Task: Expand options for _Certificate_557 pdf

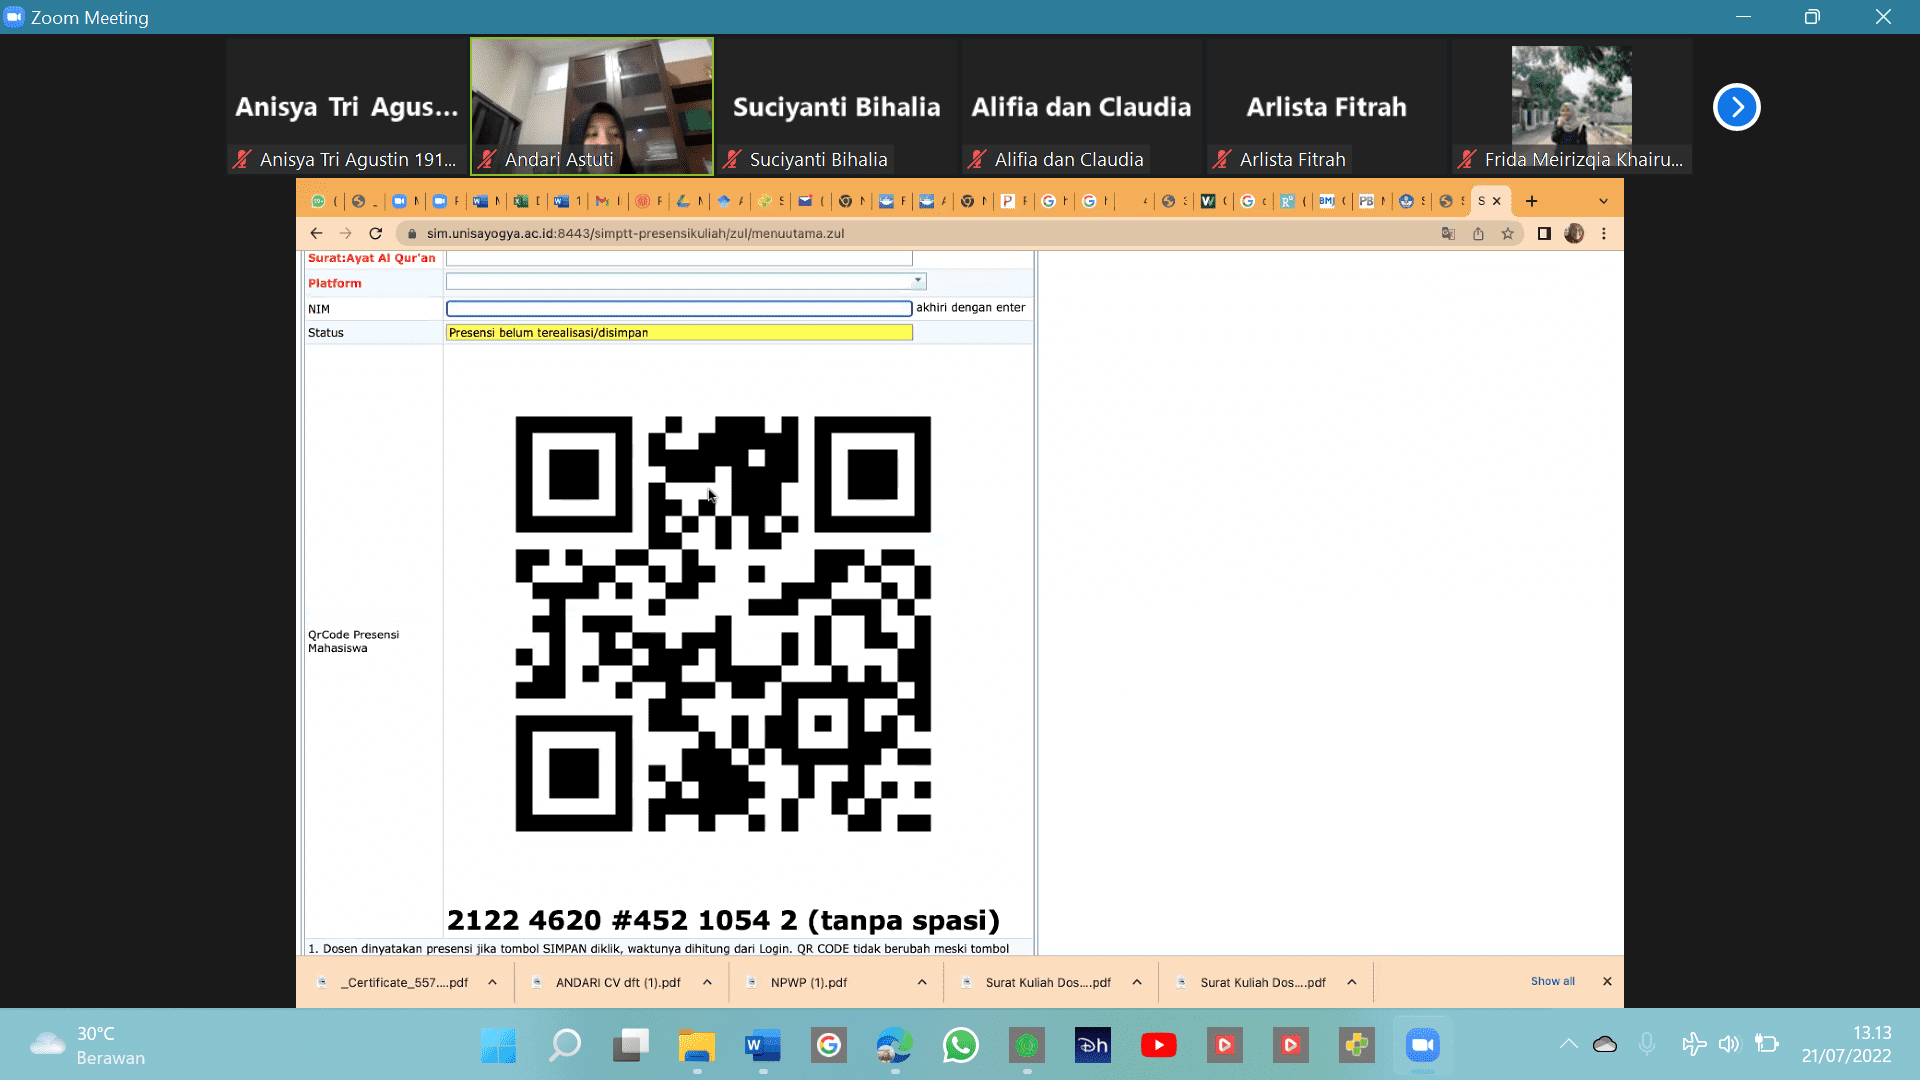Action: (x=493, y=982)
